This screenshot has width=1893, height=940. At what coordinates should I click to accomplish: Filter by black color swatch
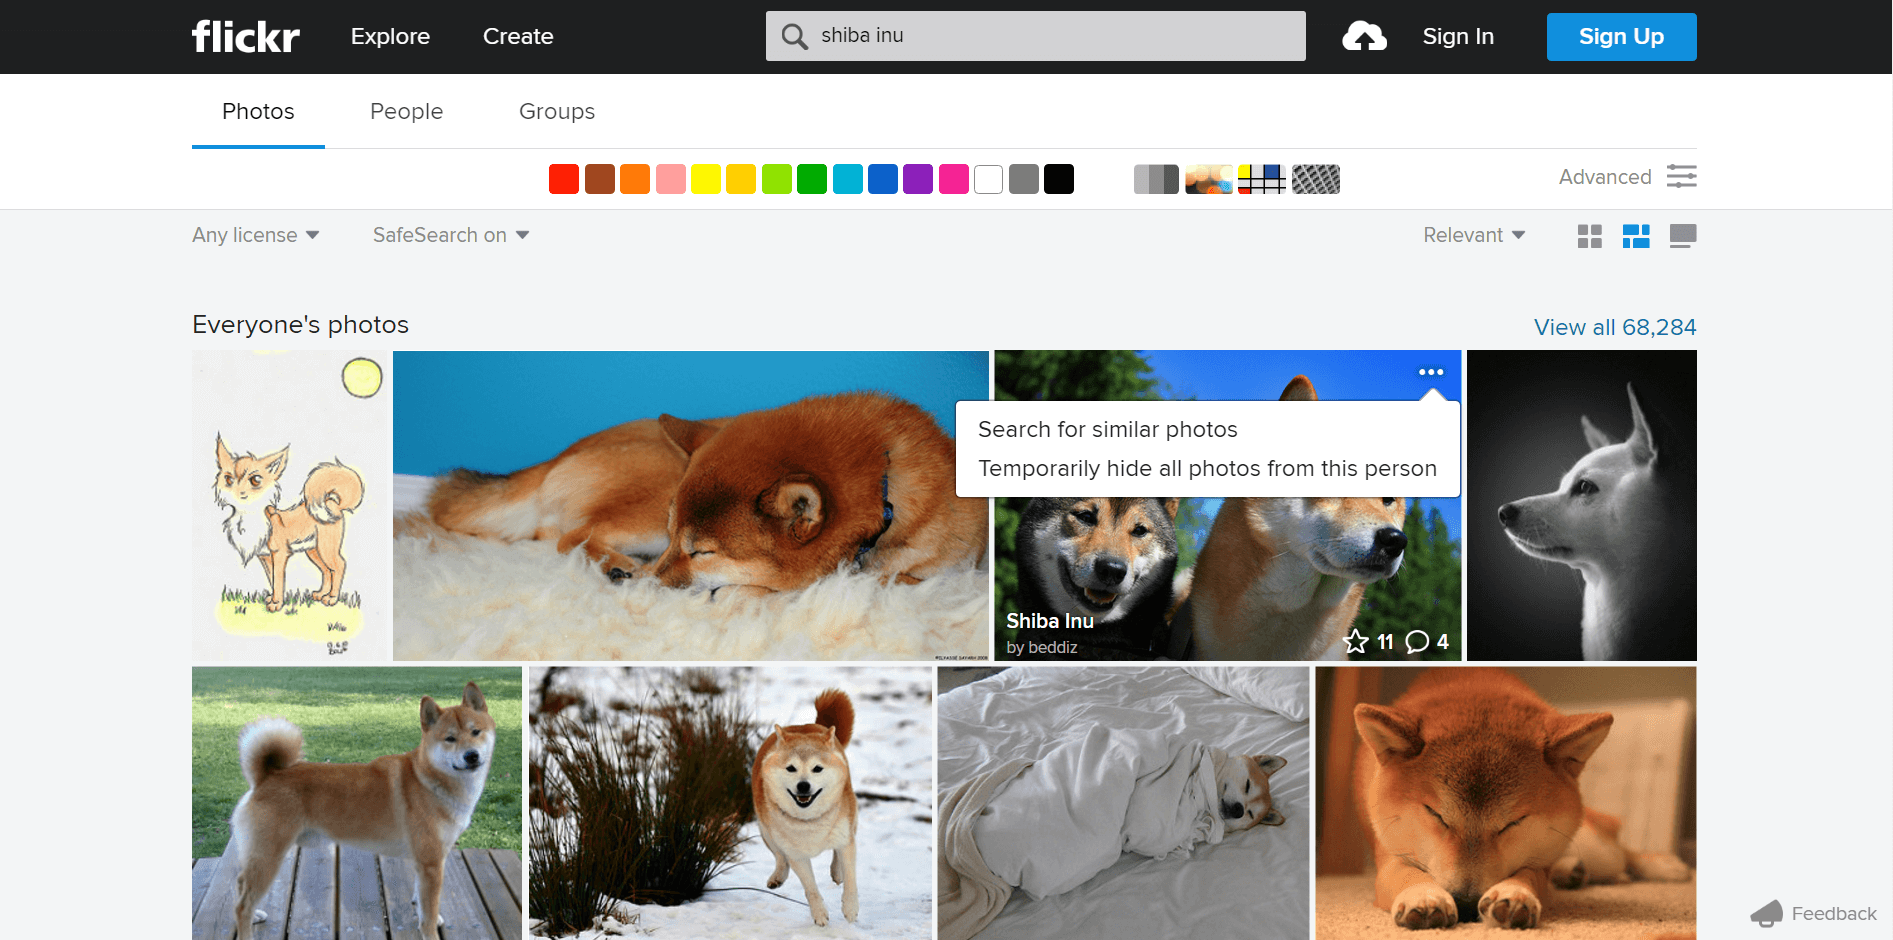[1059, 179]
